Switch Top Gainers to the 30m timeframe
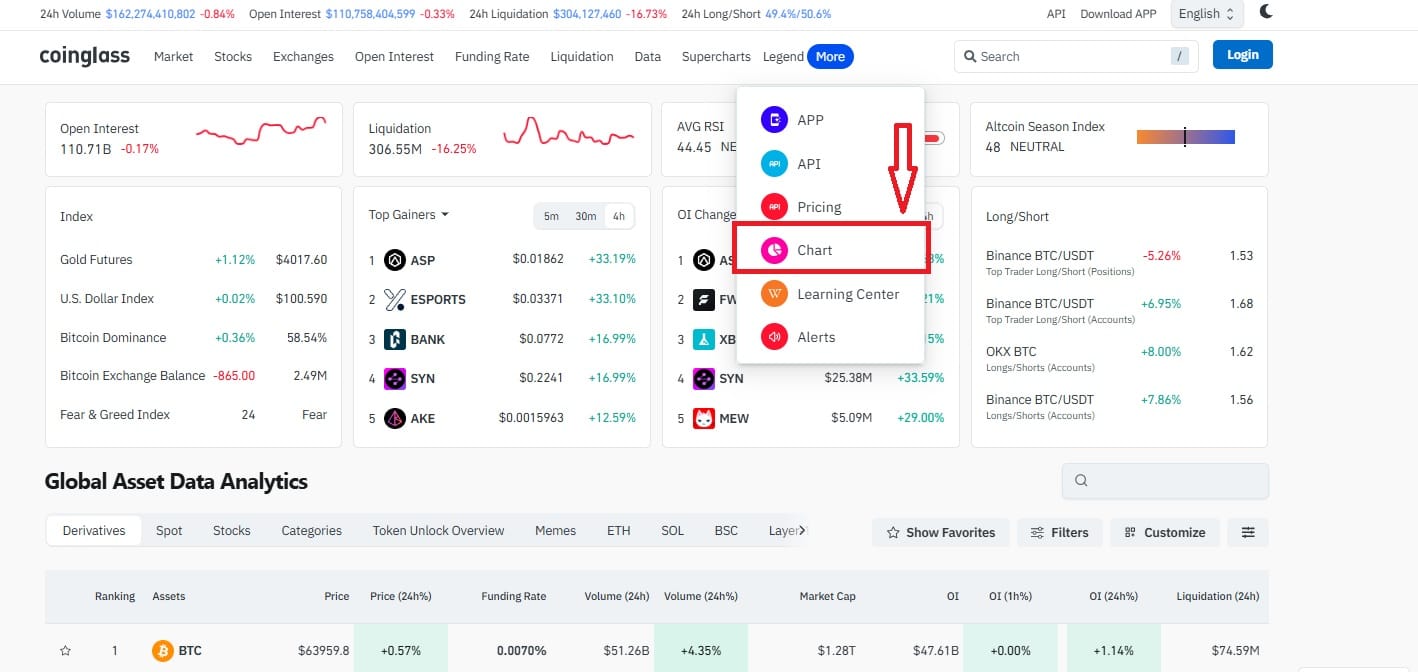Viewport: 1418px width, 672px height. tap(585, 216)
